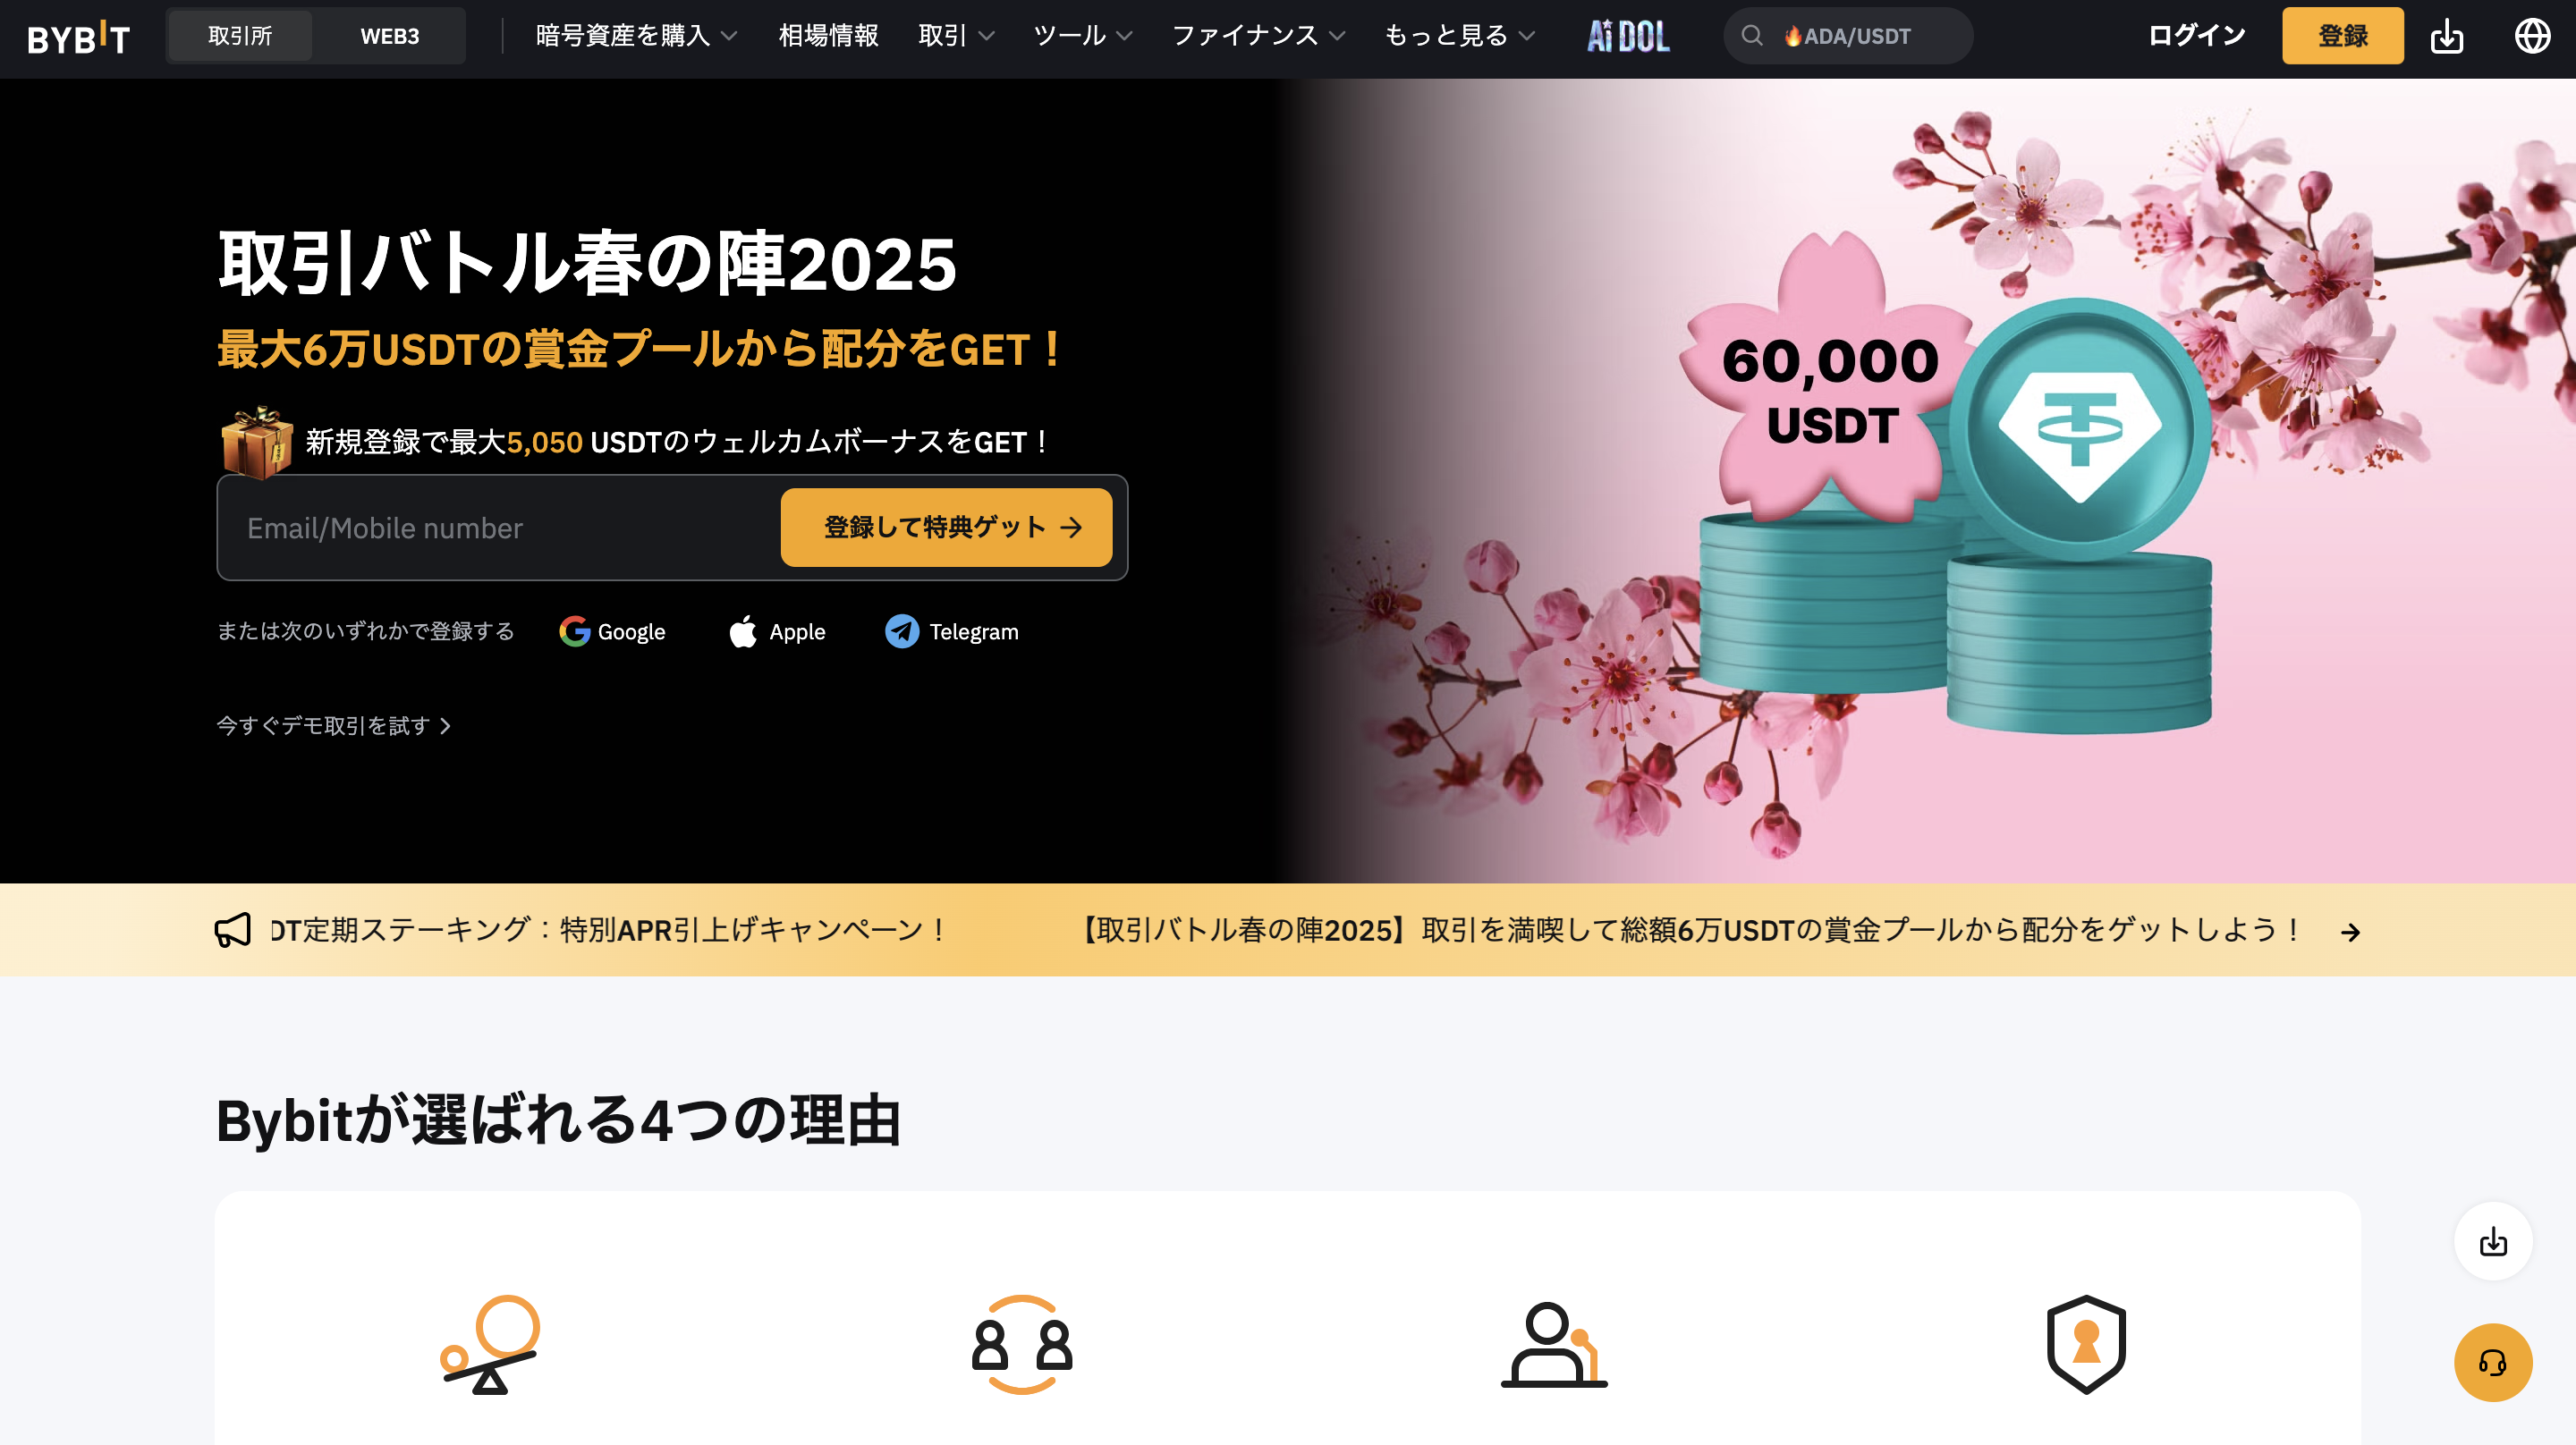The image size is (2576, 1445).
Task: Click the Bybit logo
Action: (x=78, y=38)
